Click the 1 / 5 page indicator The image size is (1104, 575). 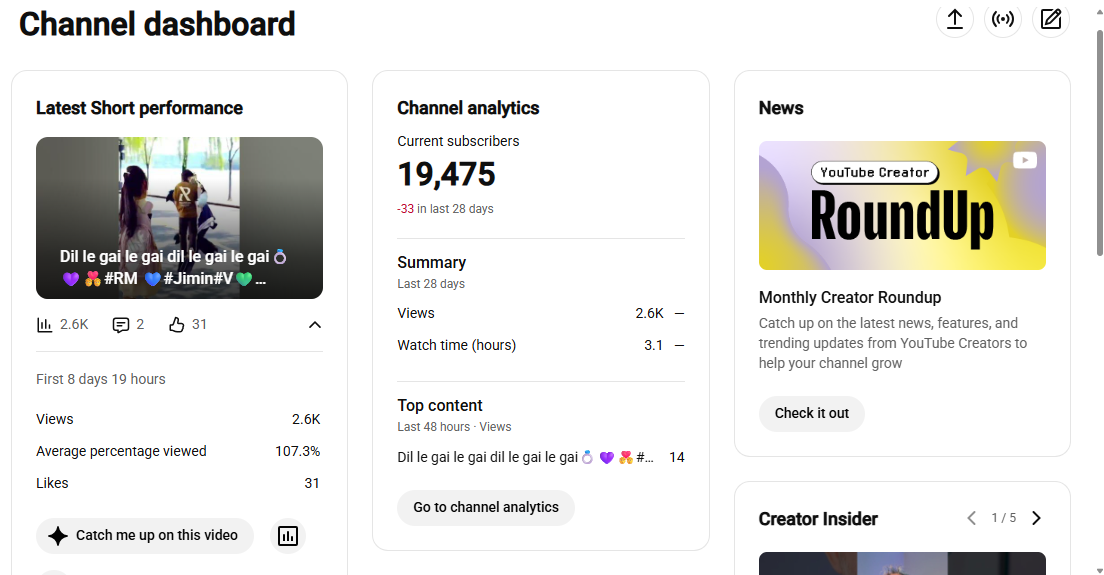(x=1003, y=518)
